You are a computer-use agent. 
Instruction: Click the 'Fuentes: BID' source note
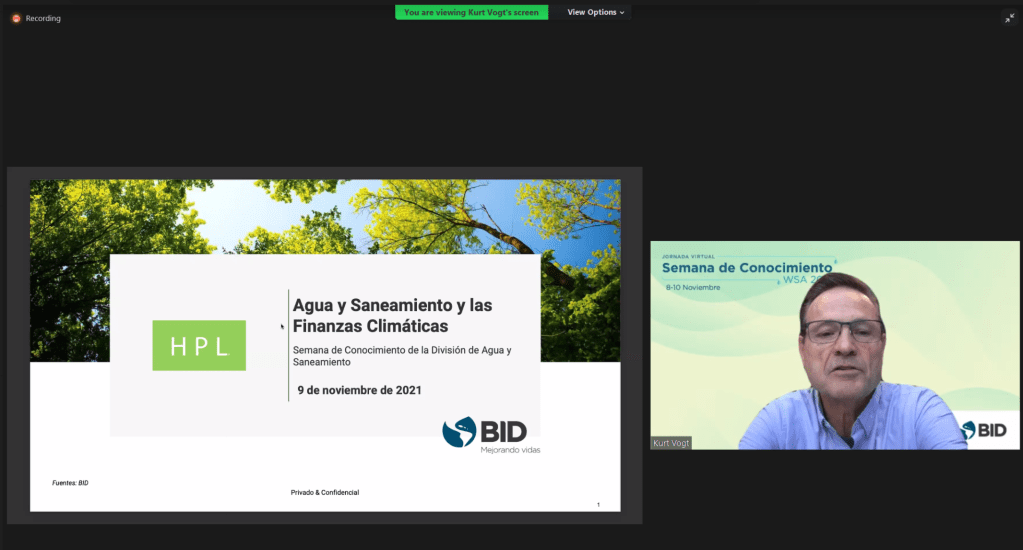(x=70, y=483)
